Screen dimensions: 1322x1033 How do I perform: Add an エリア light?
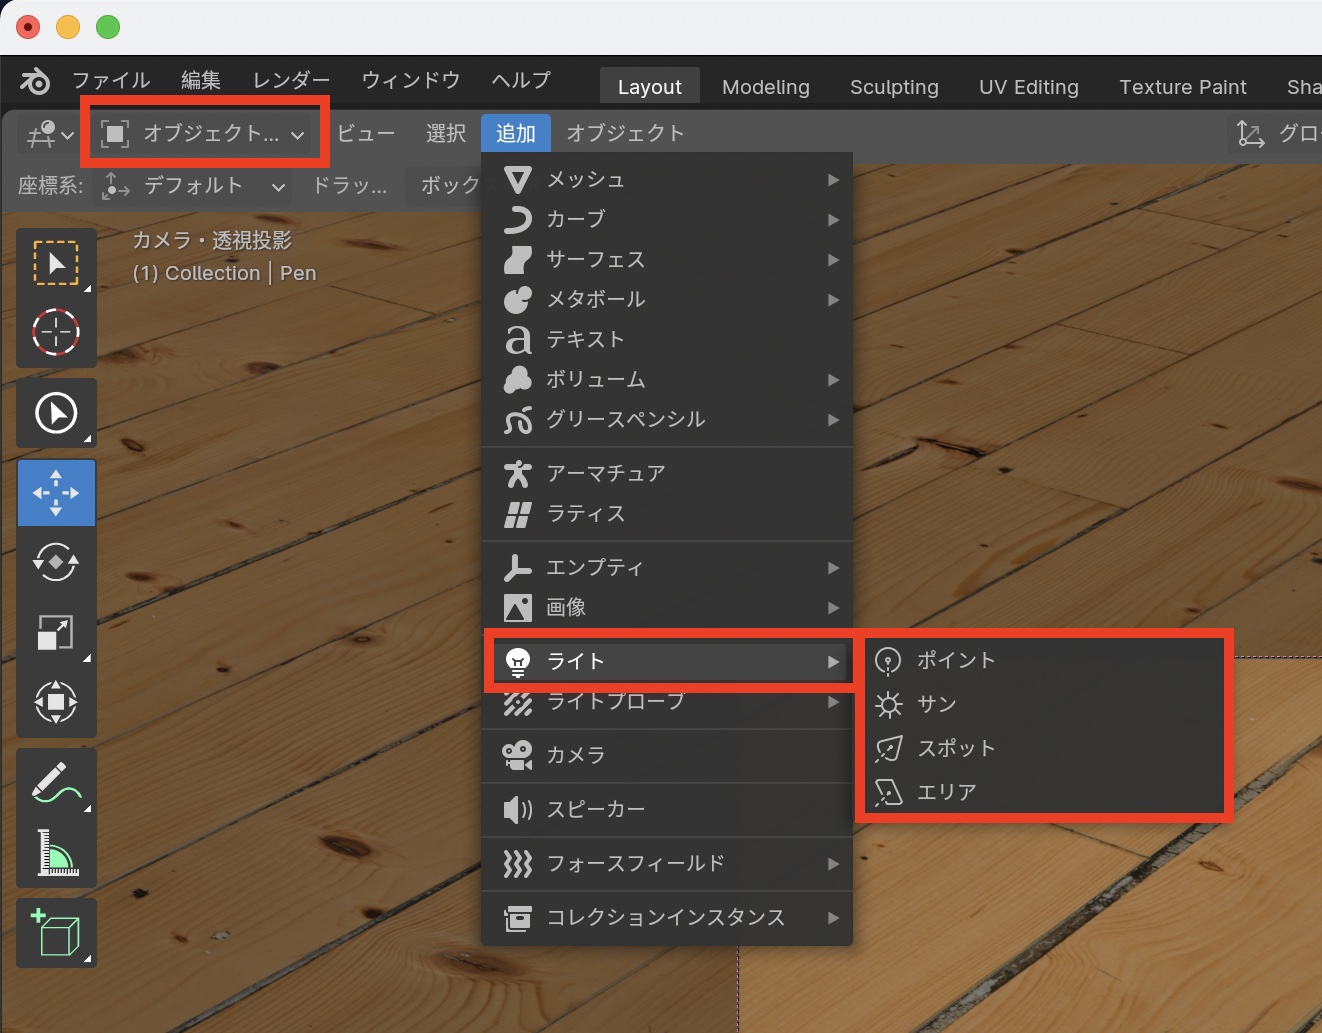click(x=947, y=792)
